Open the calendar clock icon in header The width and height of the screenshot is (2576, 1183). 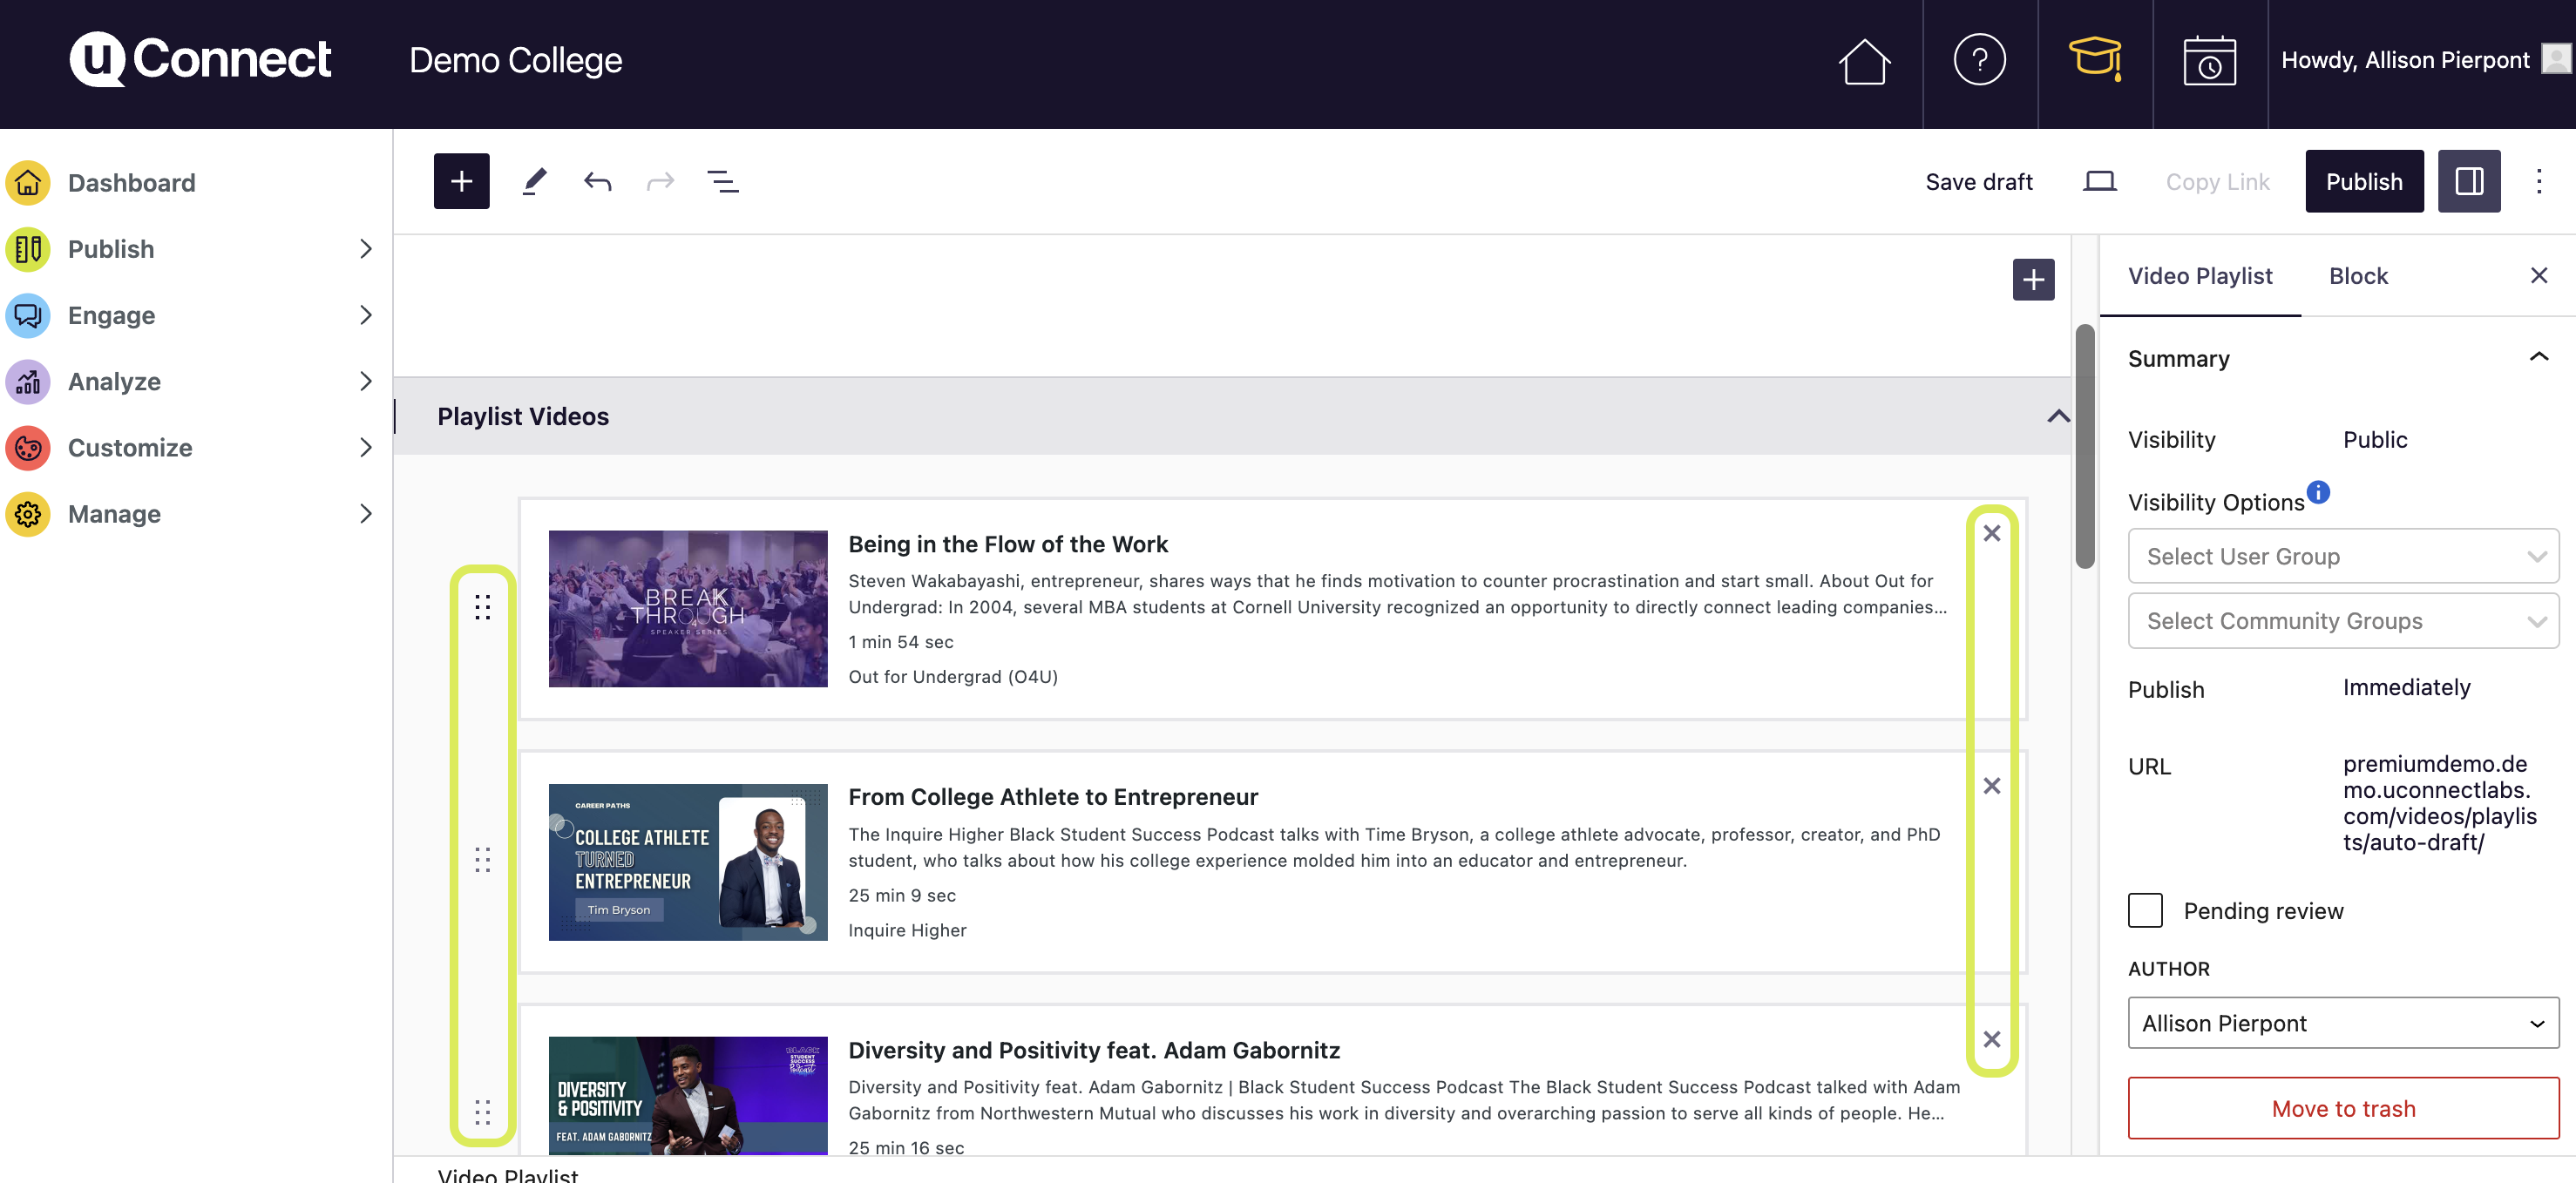coord(2209,60)
